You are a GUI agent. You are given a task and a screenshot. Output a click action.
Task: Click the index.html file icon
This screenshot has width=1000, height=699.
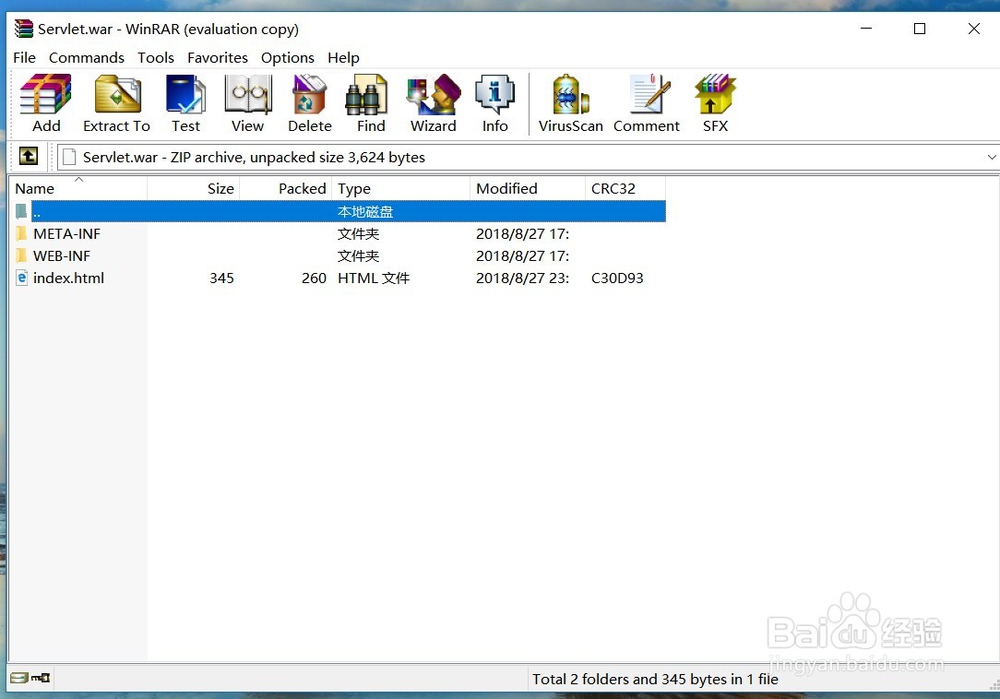click(x=22, y=278)
